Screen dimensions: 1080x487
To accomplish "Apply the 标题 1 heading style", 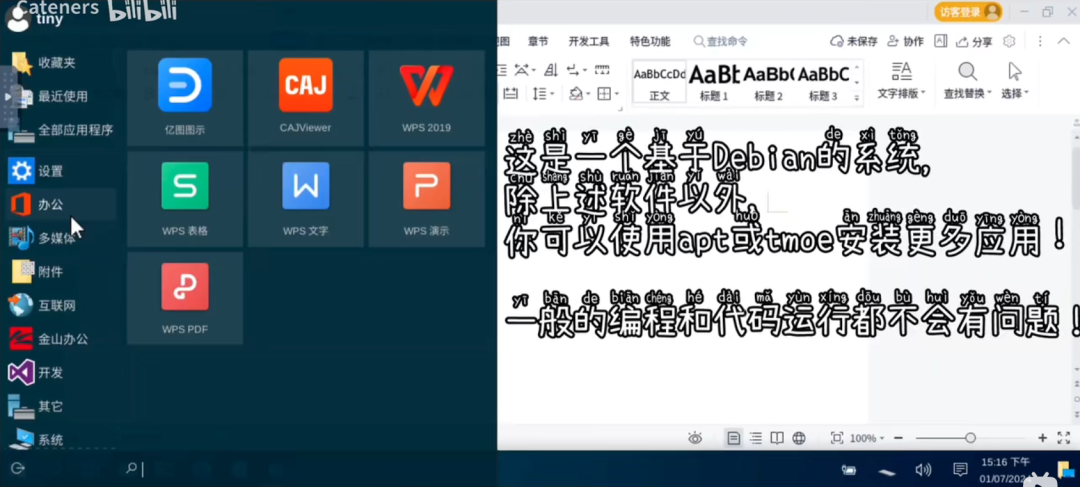I will [714, 82].
